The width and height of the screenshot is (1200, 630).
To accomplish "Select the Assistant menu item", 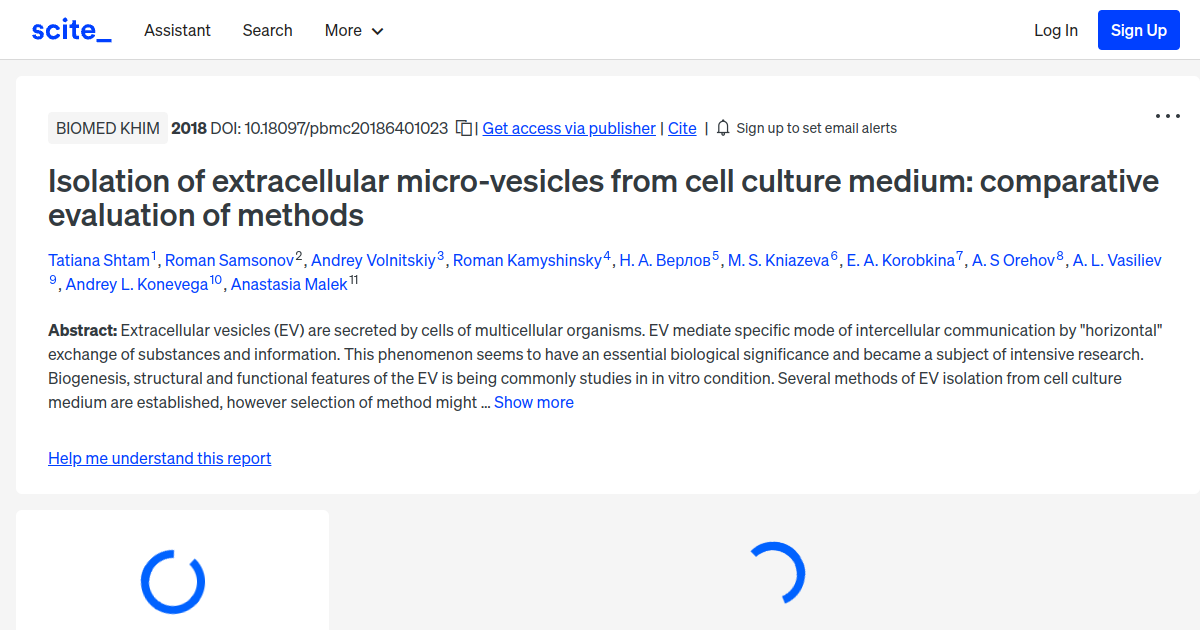I will (x=177, y=31).
